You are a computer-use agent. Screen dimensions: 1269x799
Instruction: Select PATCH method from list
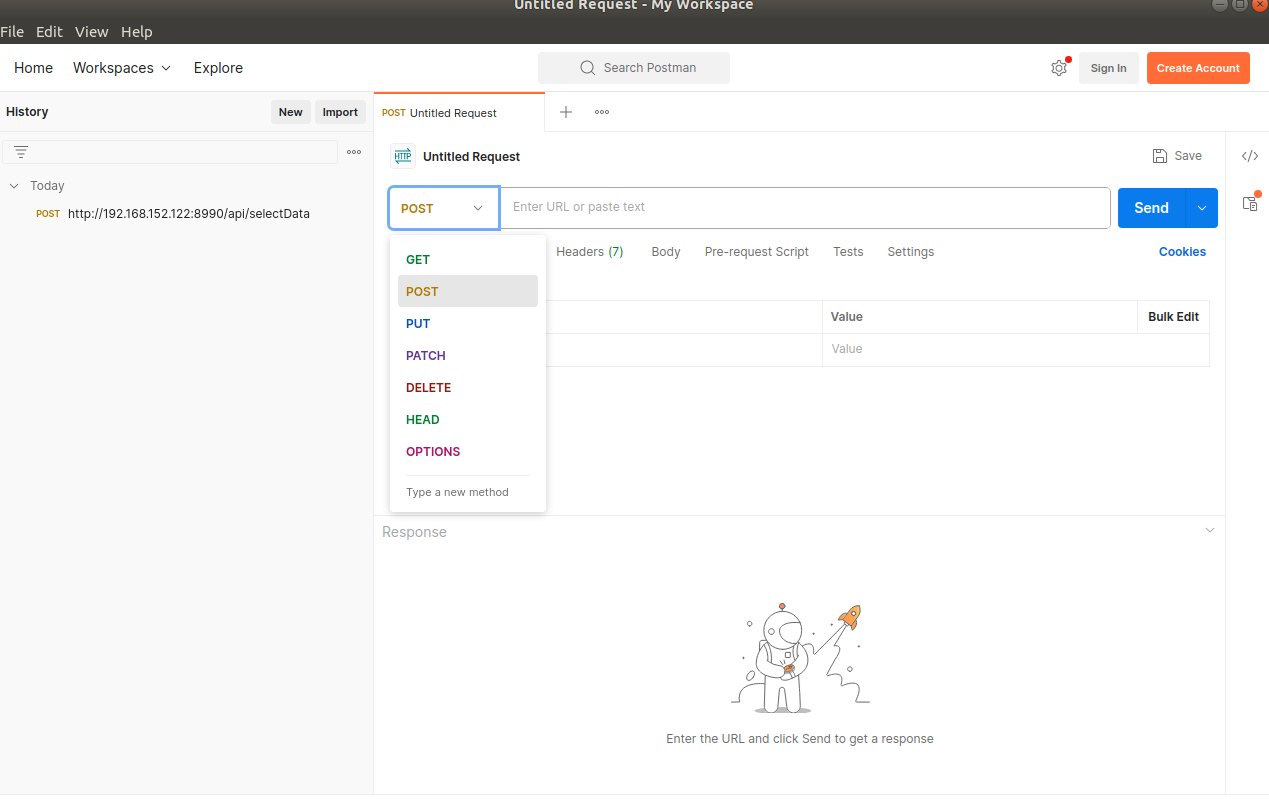[x=468, y=355]
